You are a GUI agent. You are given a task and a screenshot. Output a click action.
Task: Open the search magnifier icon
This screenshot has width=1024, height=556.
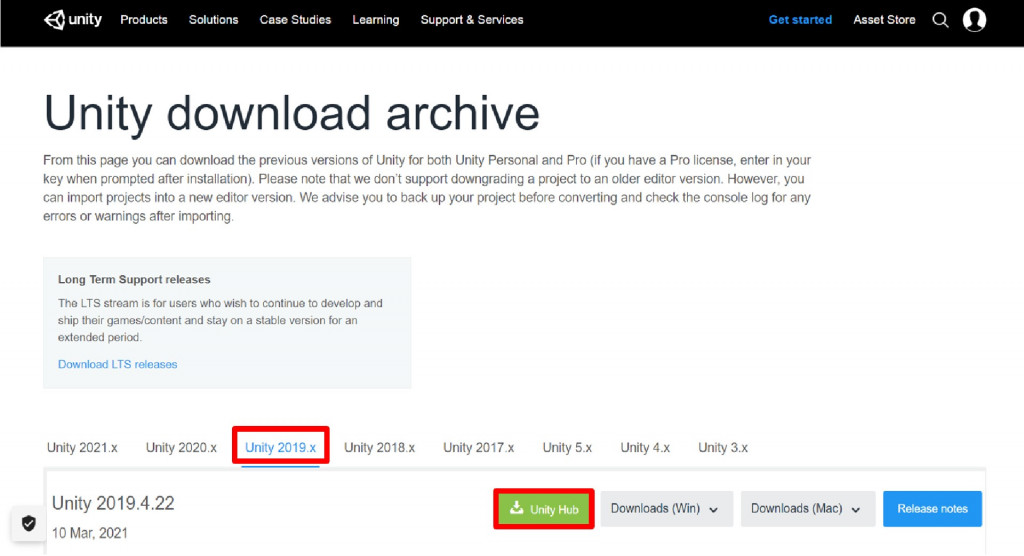[x=940, y=20]
